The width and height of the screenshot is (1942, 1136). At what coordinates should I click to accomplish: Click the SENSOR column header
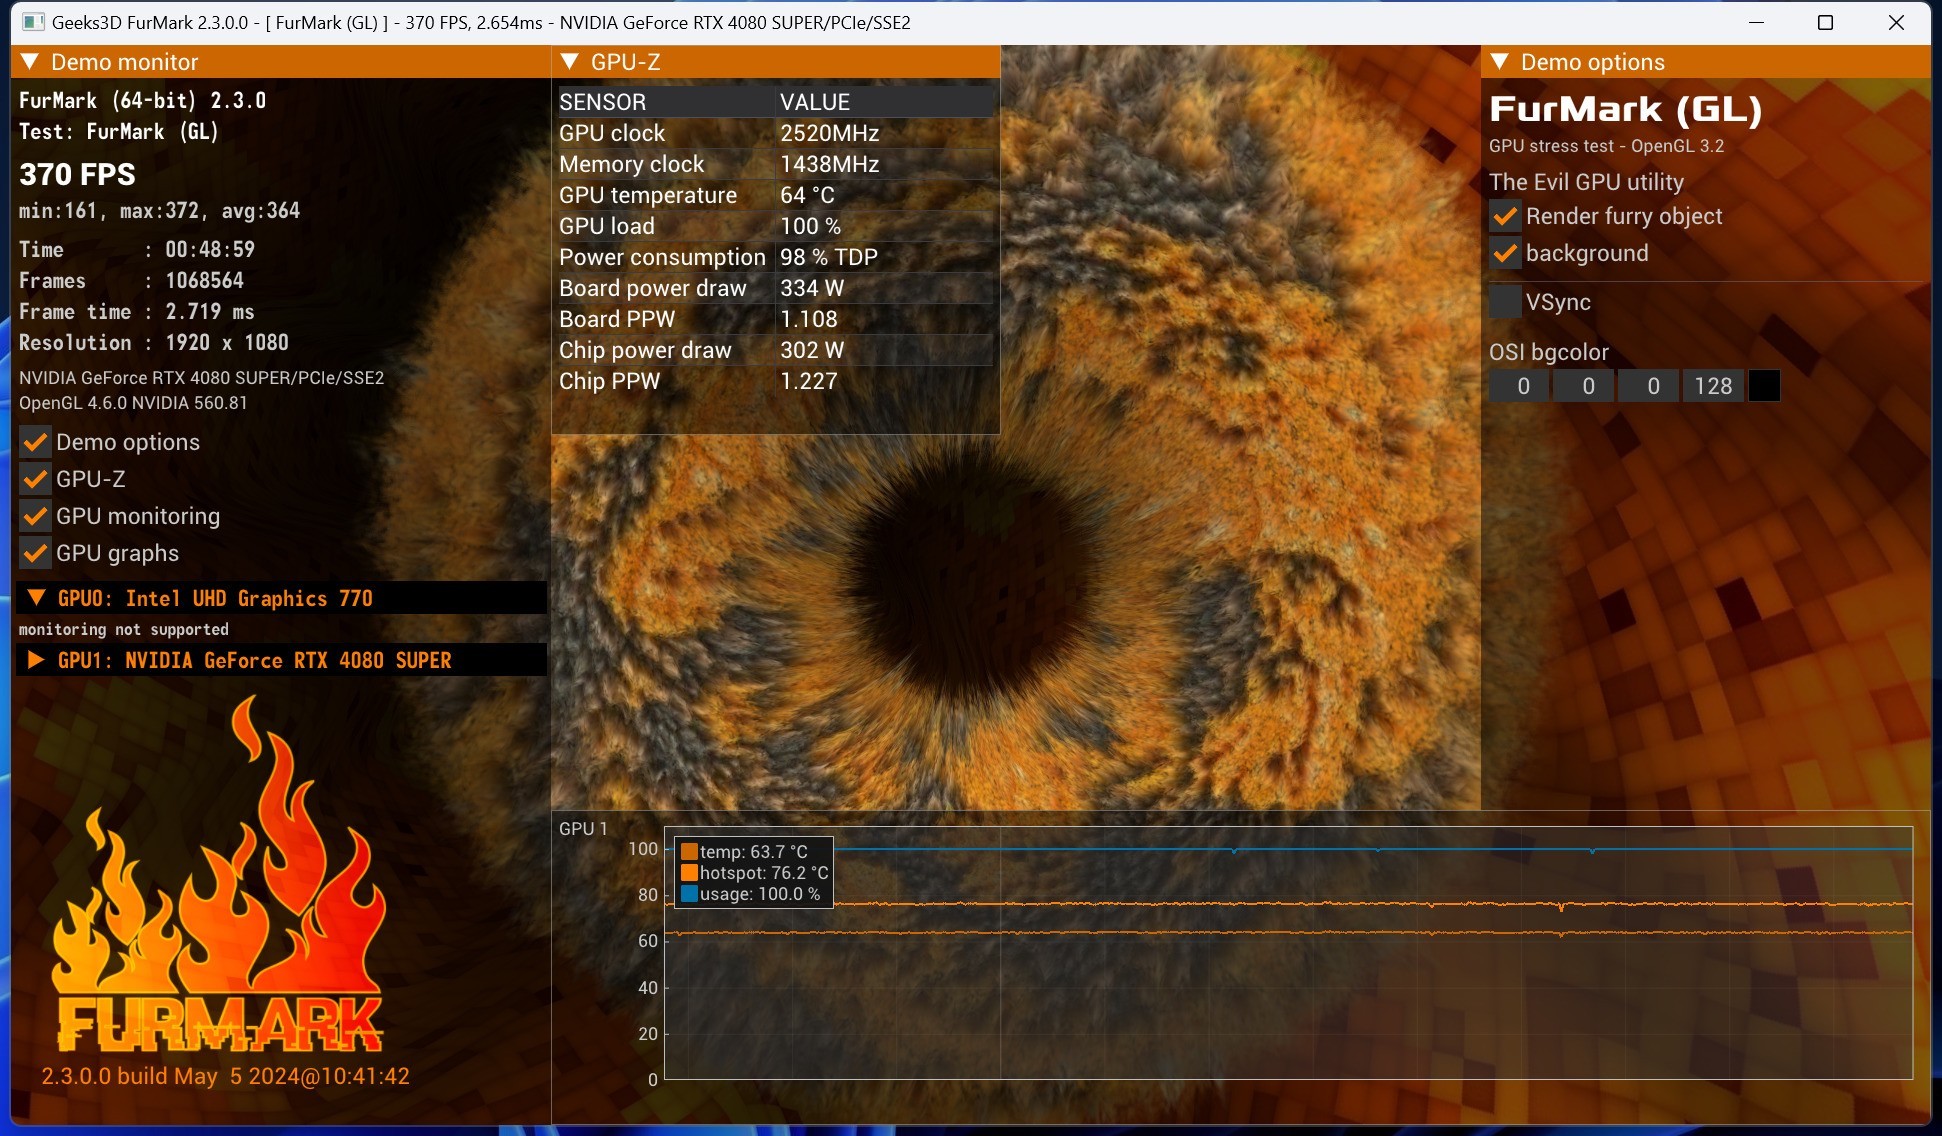[667, 102]
